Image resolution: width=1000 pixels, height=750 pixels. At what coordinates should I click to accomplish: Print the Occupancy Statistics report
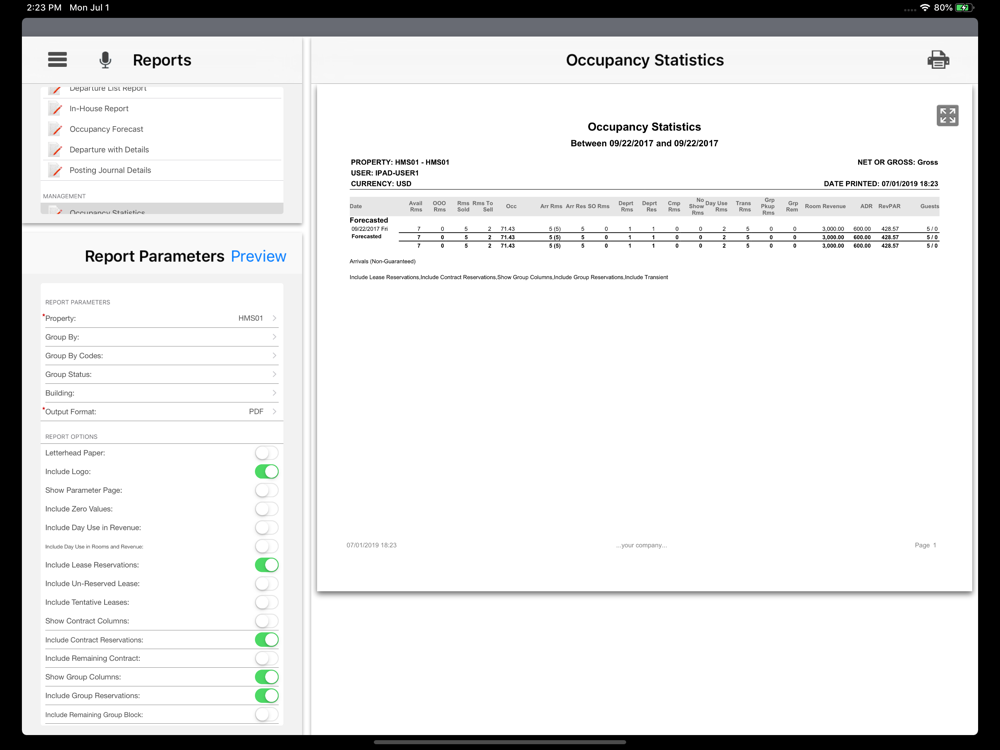tap(938, 60)
